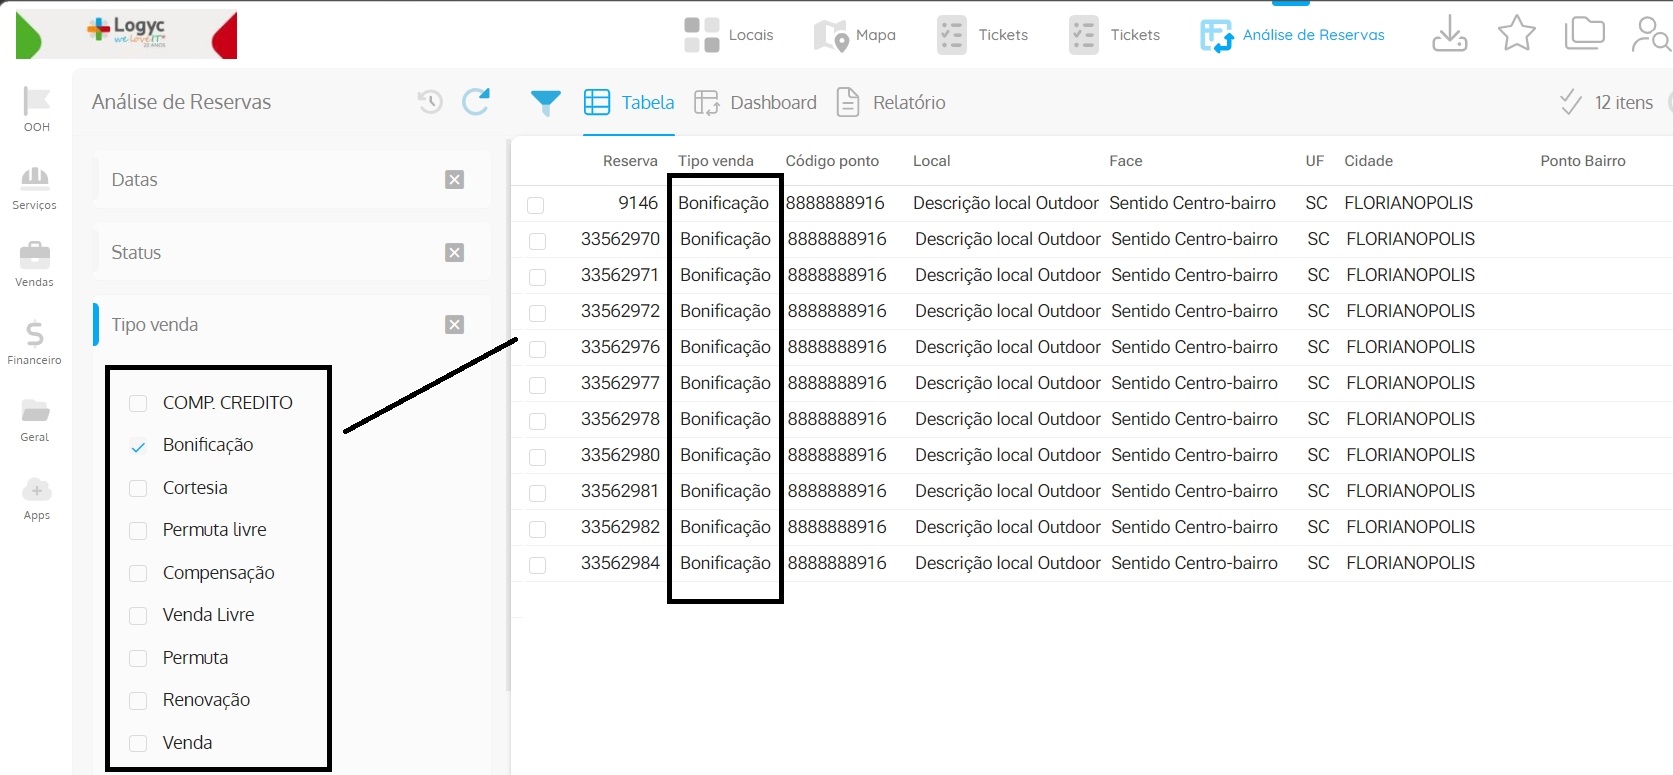Click the funnel filter icon
Viewport: 1673px width, 775px height.
(x=545, y=102)
